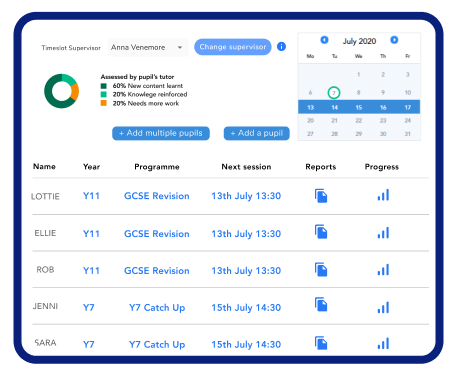View Jenni's progress chart icon

click(x=383, y=307)
